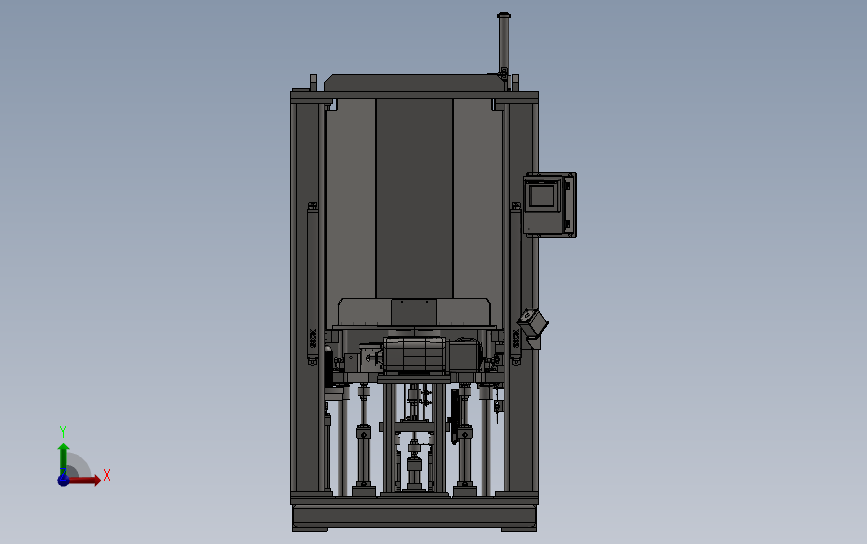This screenshot has height=544, width=867.
Task: Select the bottom base frame of the machine
Action: pos(414,514)
